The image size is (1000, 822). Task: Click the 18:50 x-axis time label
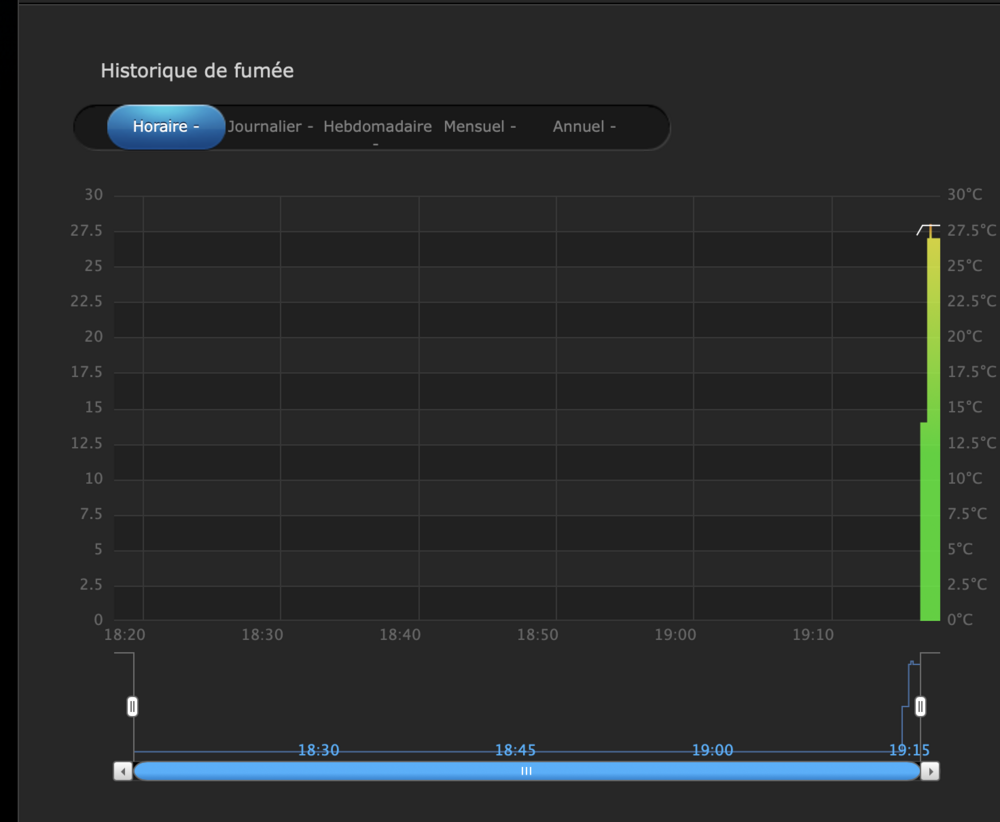537,635
